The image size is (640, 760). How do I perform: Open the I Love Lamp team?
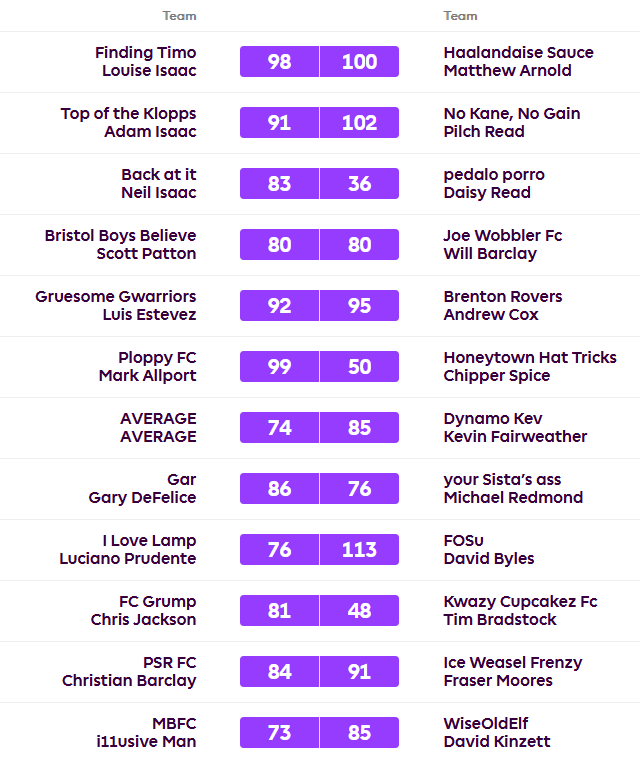click(x=149, y=541)
